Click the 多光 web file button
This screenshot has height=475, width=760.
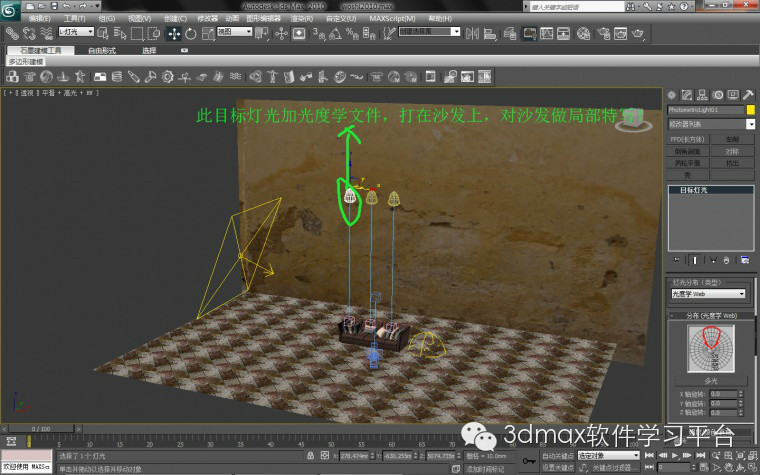coord(711,381)
